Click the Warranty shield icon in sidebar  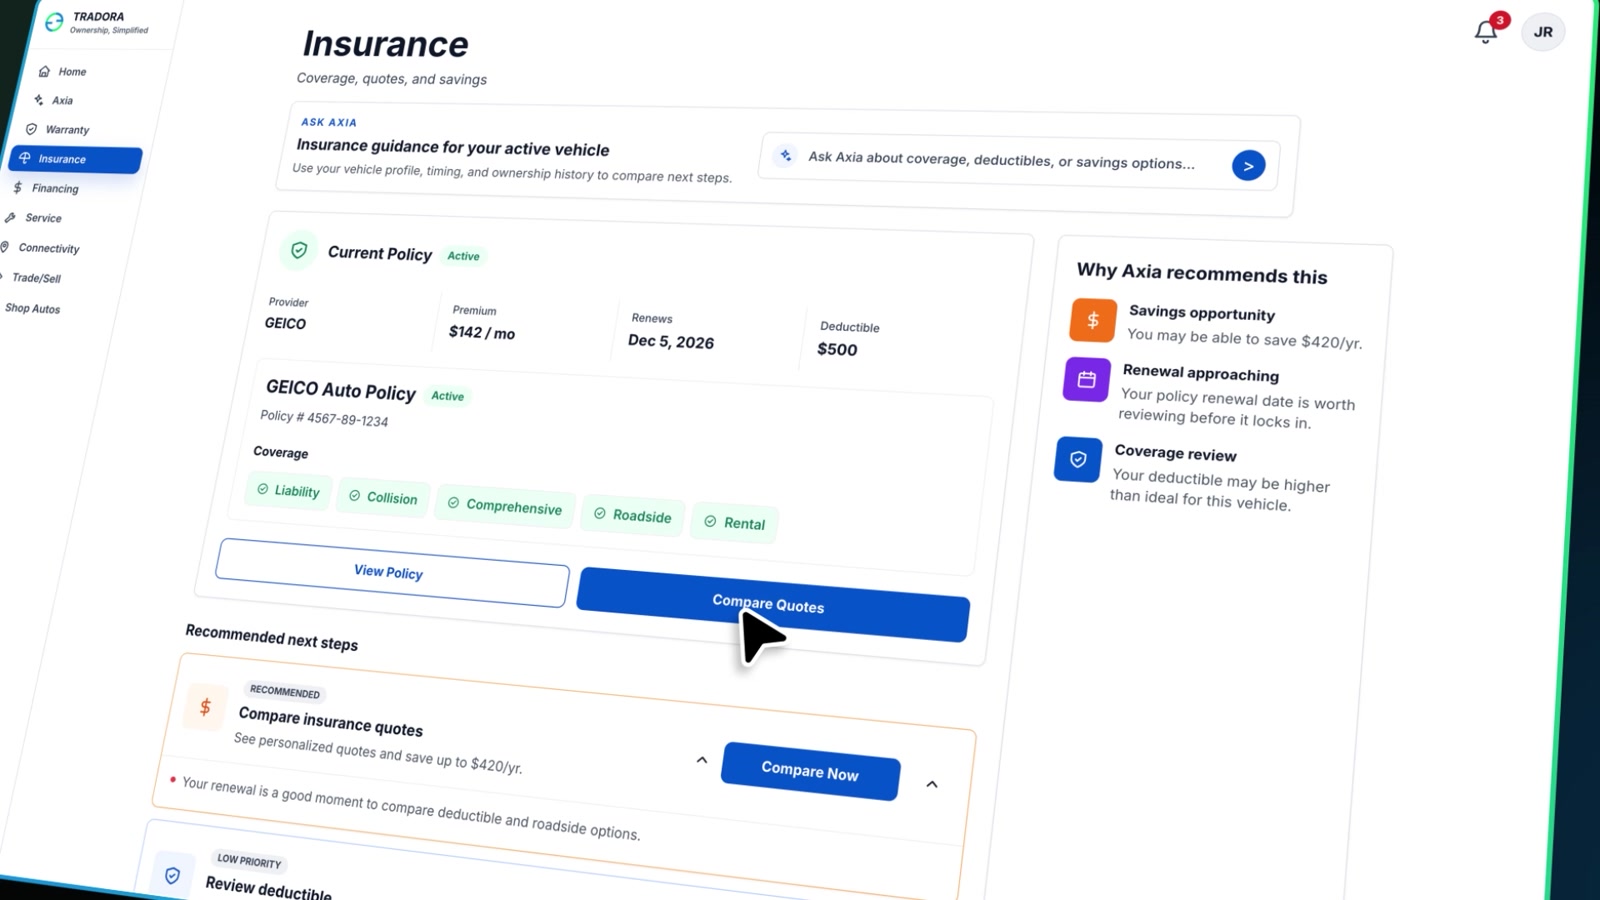coord(31,129)
